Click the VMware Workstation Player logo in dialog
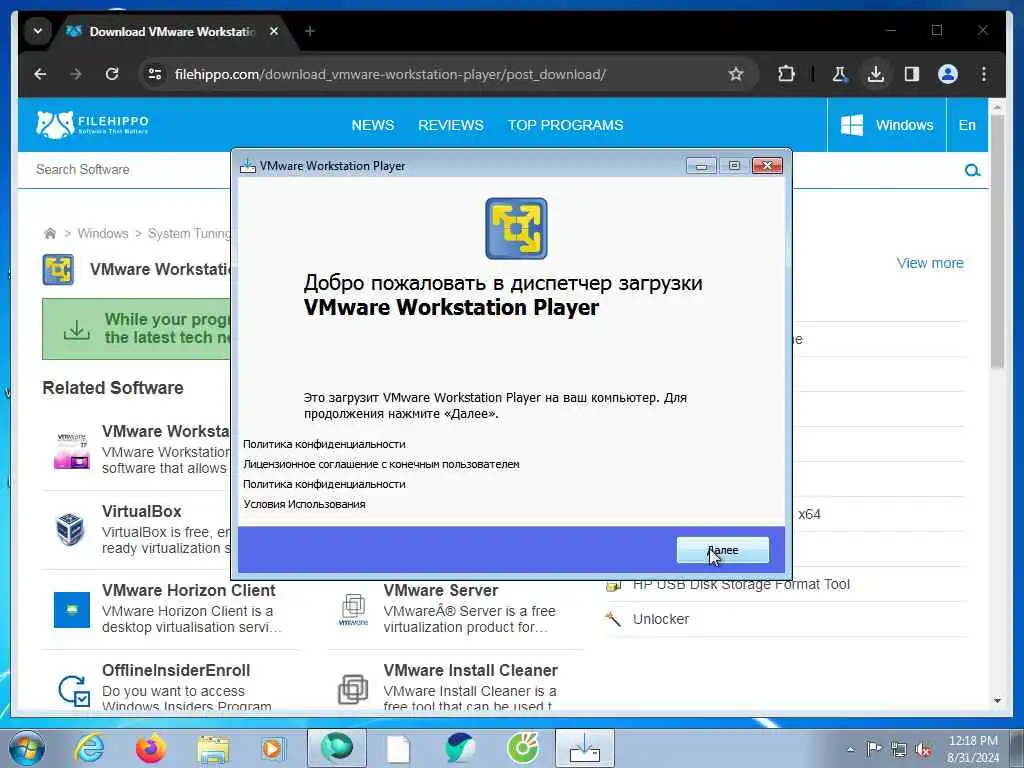This screenshot has width=1024, height=768. point(516,229)
